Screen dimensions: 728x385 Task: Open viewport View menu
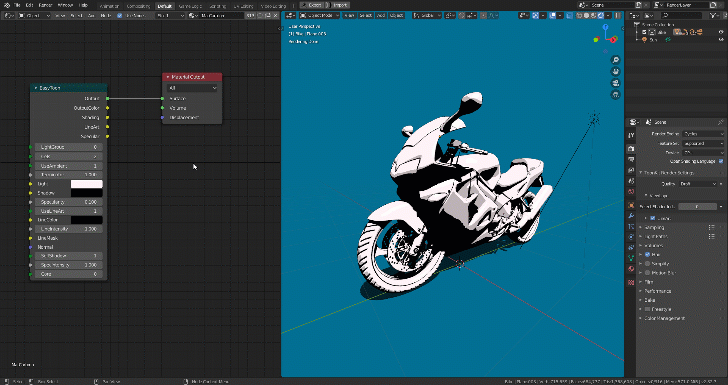pyautogui.click(x=349, y=16)
